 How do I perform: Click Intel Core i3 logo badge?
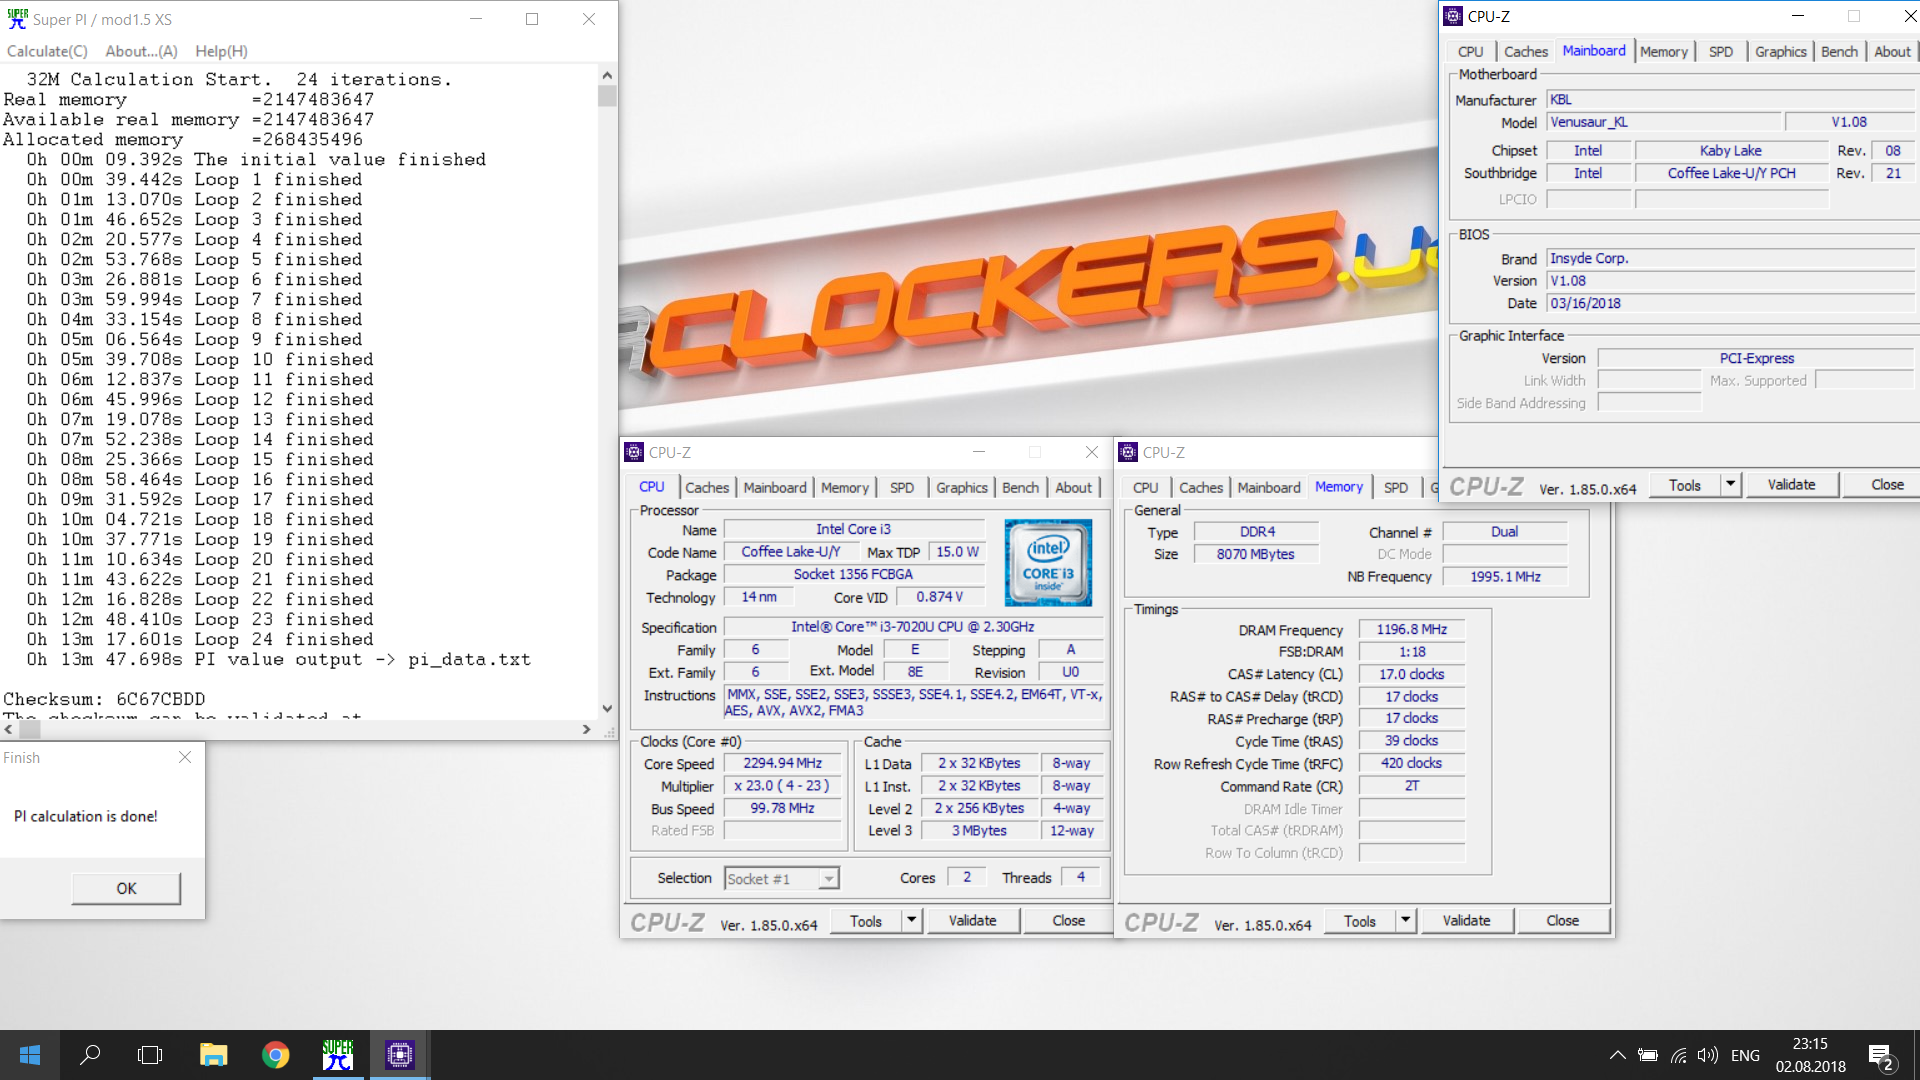(1047, 562)
